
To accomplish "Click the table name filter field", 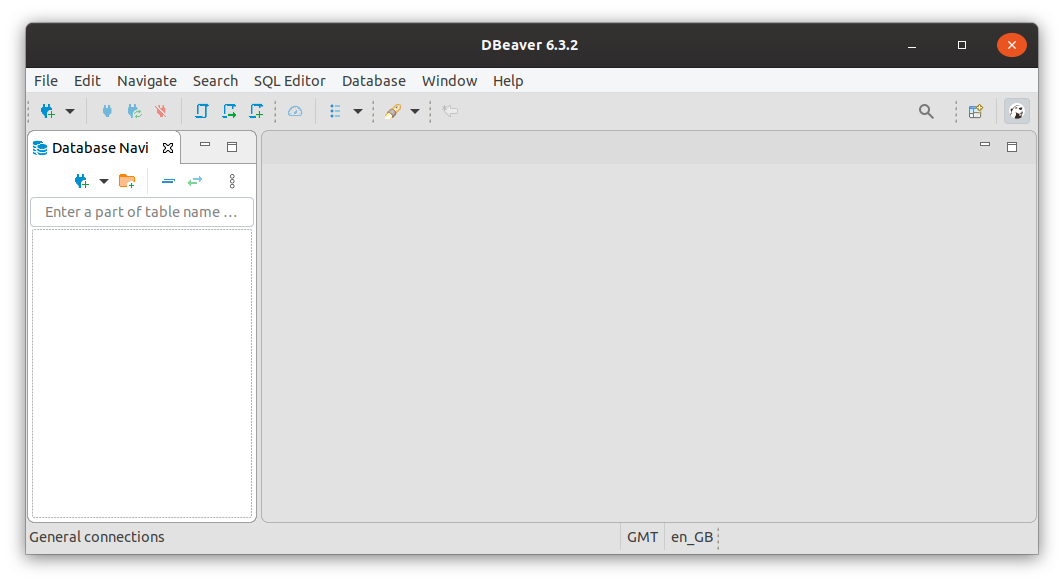I will (141, 212).
